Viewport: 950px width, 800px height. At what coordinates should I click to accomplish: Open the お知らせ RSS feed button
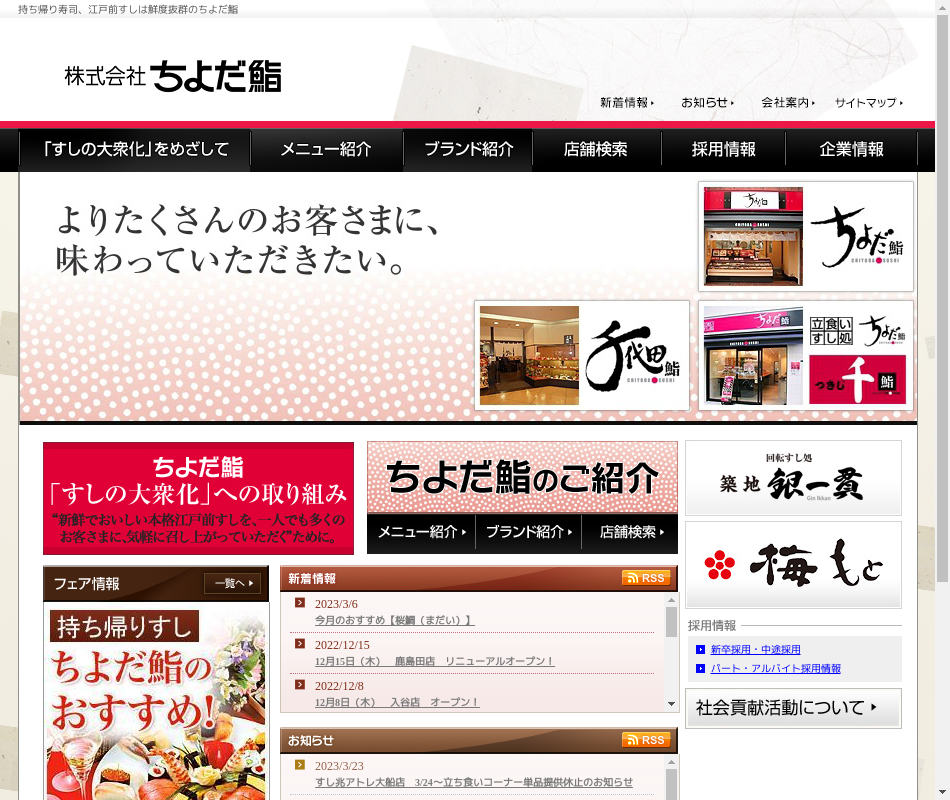tap(646, 740)
